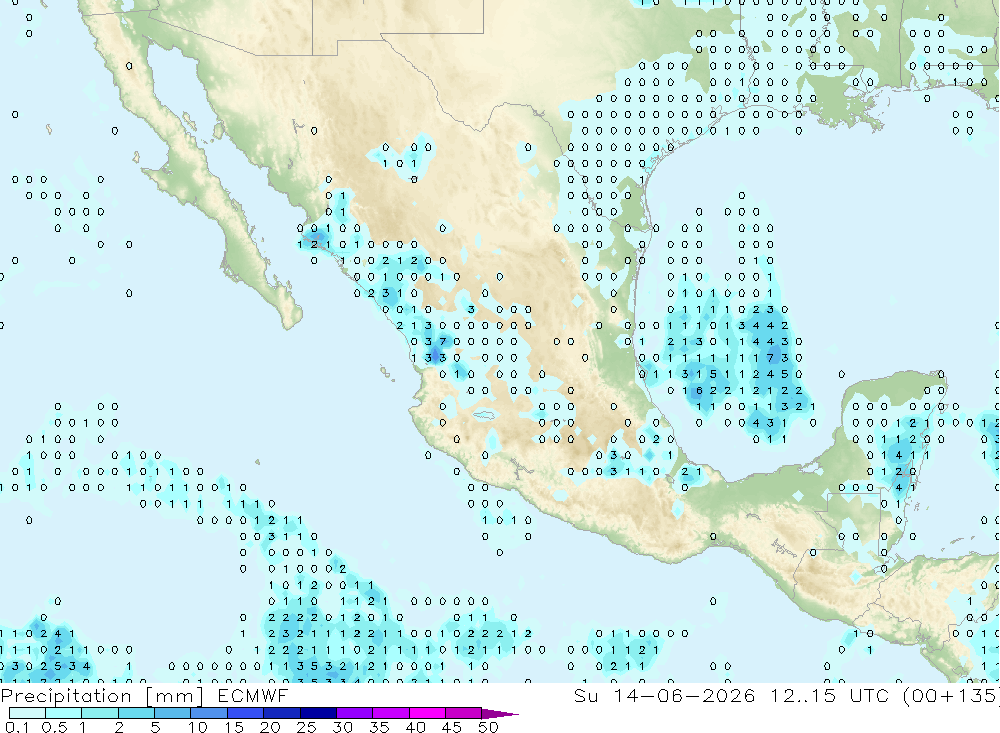Select the 15–20 mm legend color swatch
Image resolution: width=1000 pixels, height=733 pixels.
[x=246, y=713]
